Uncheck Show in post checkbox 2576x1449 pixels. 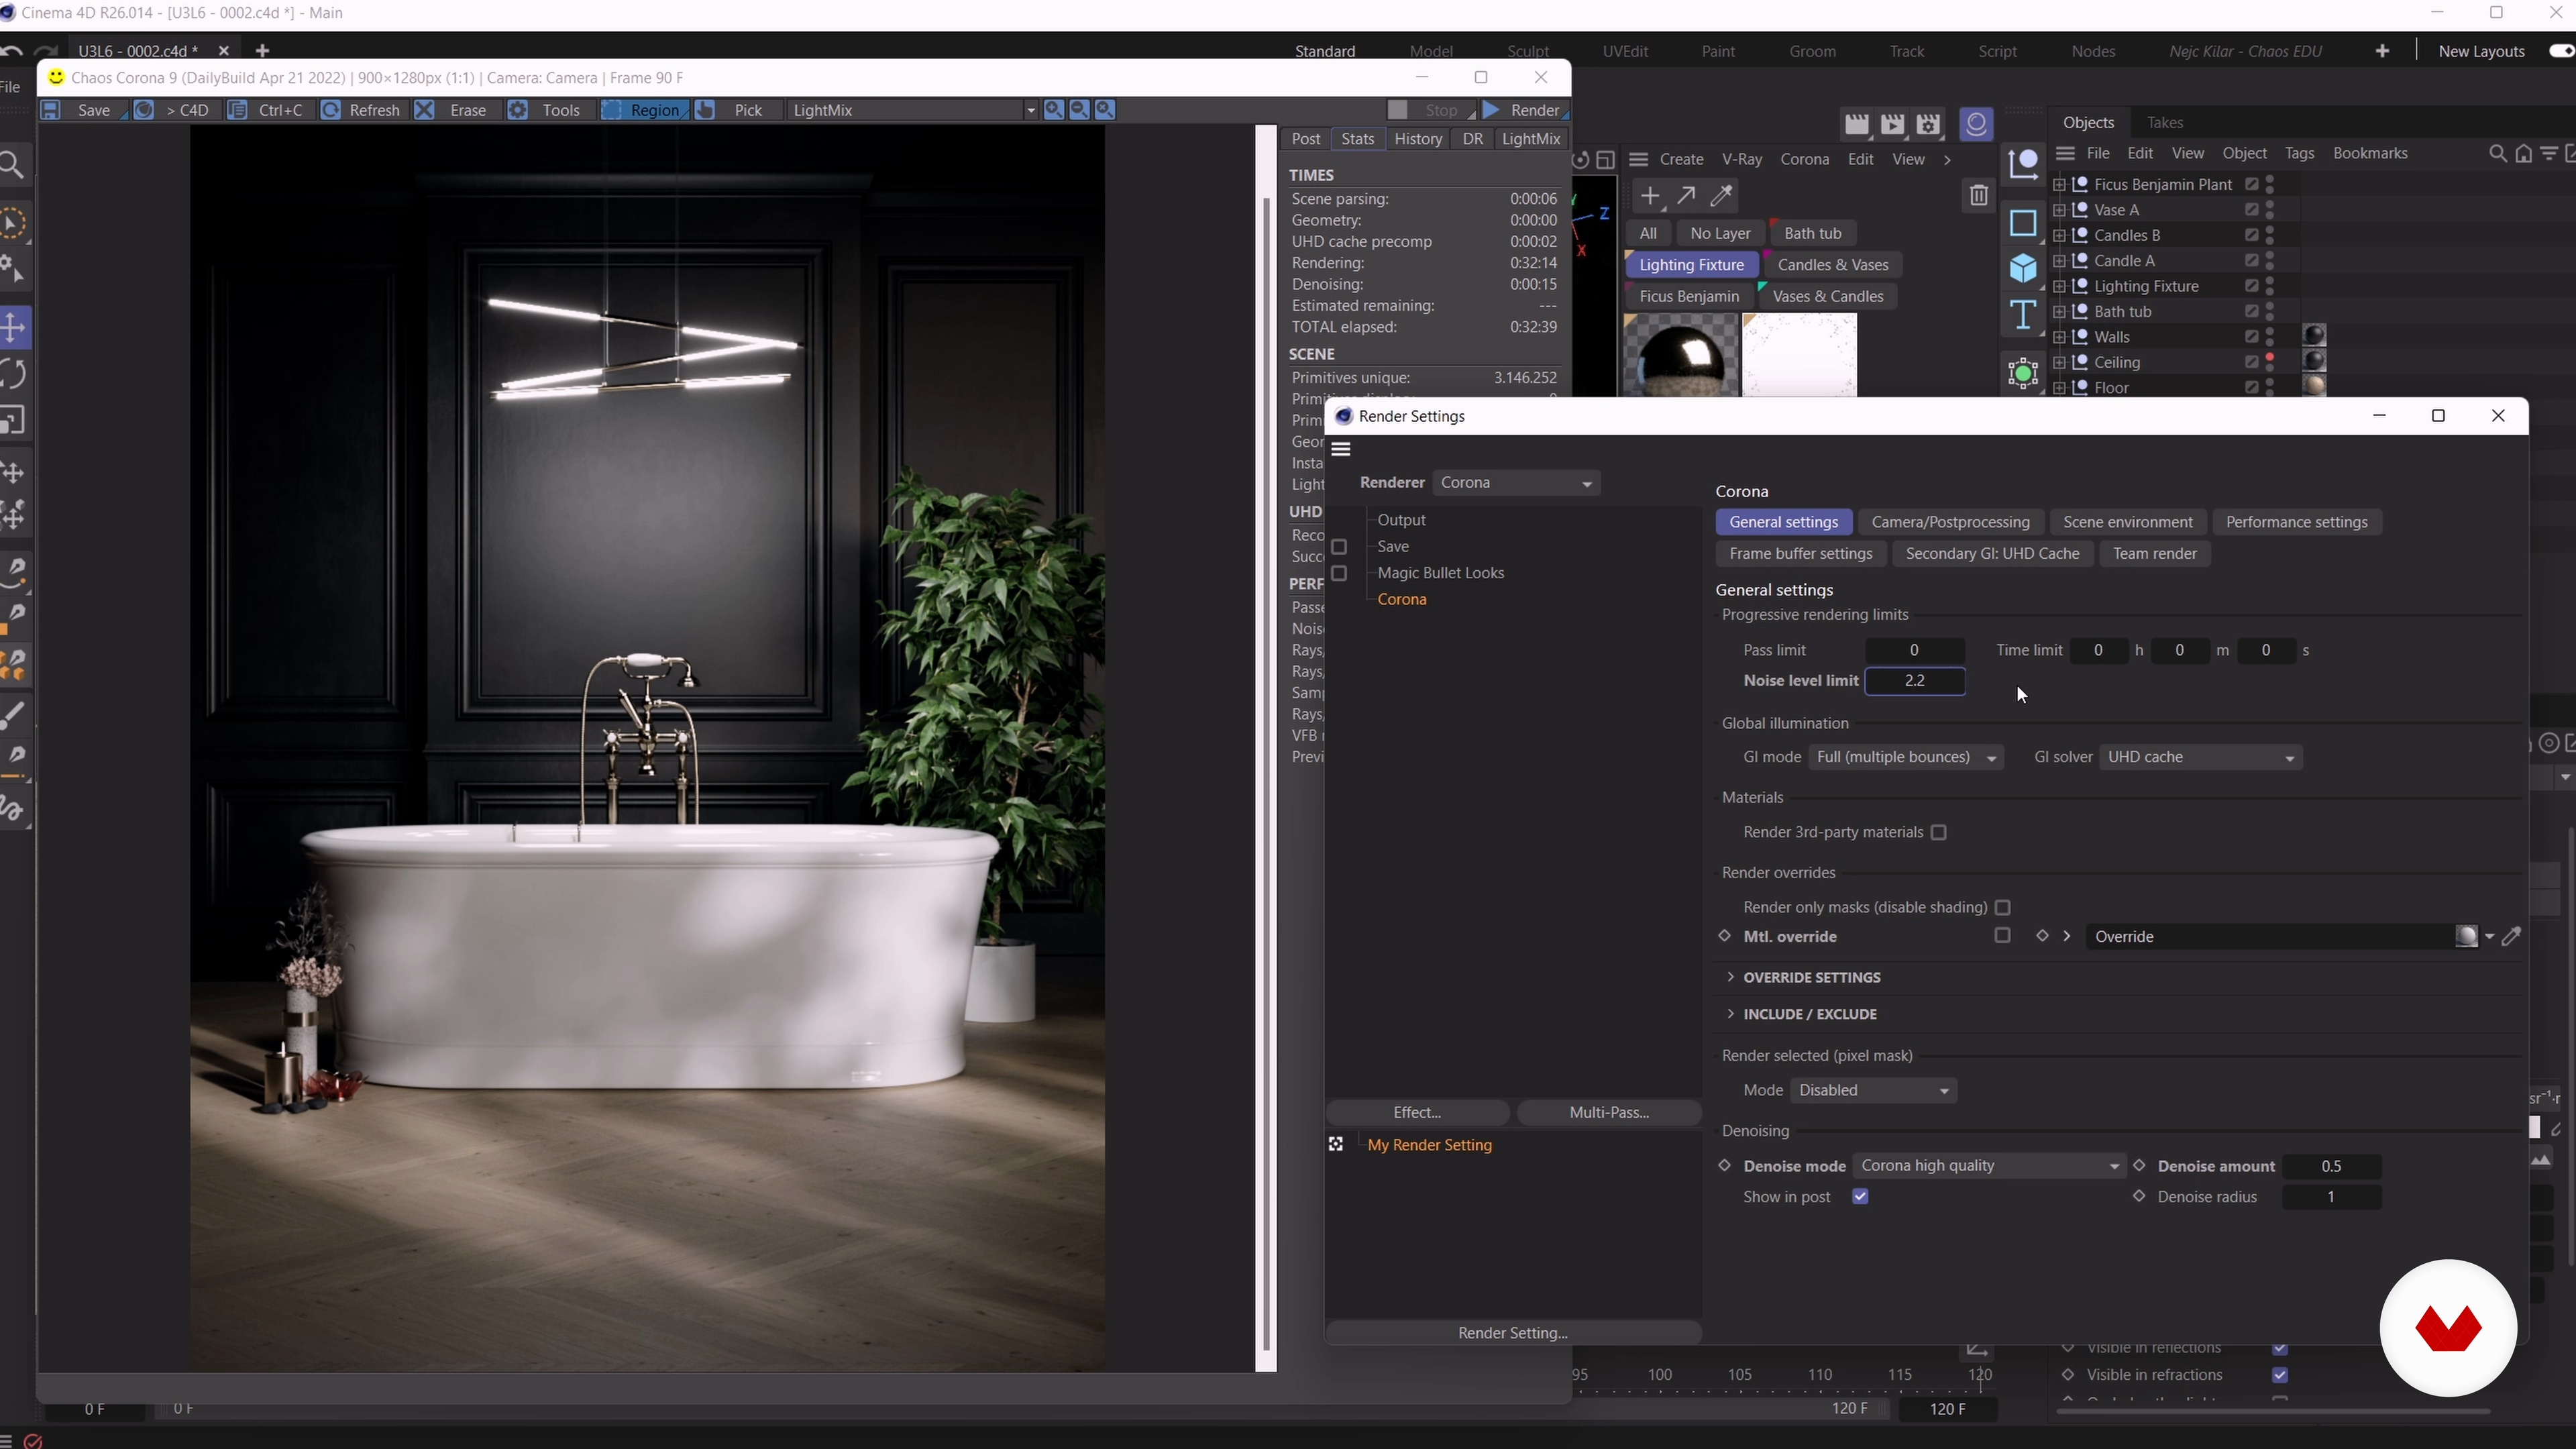pyautogui.click(x=1861, y=1197)
